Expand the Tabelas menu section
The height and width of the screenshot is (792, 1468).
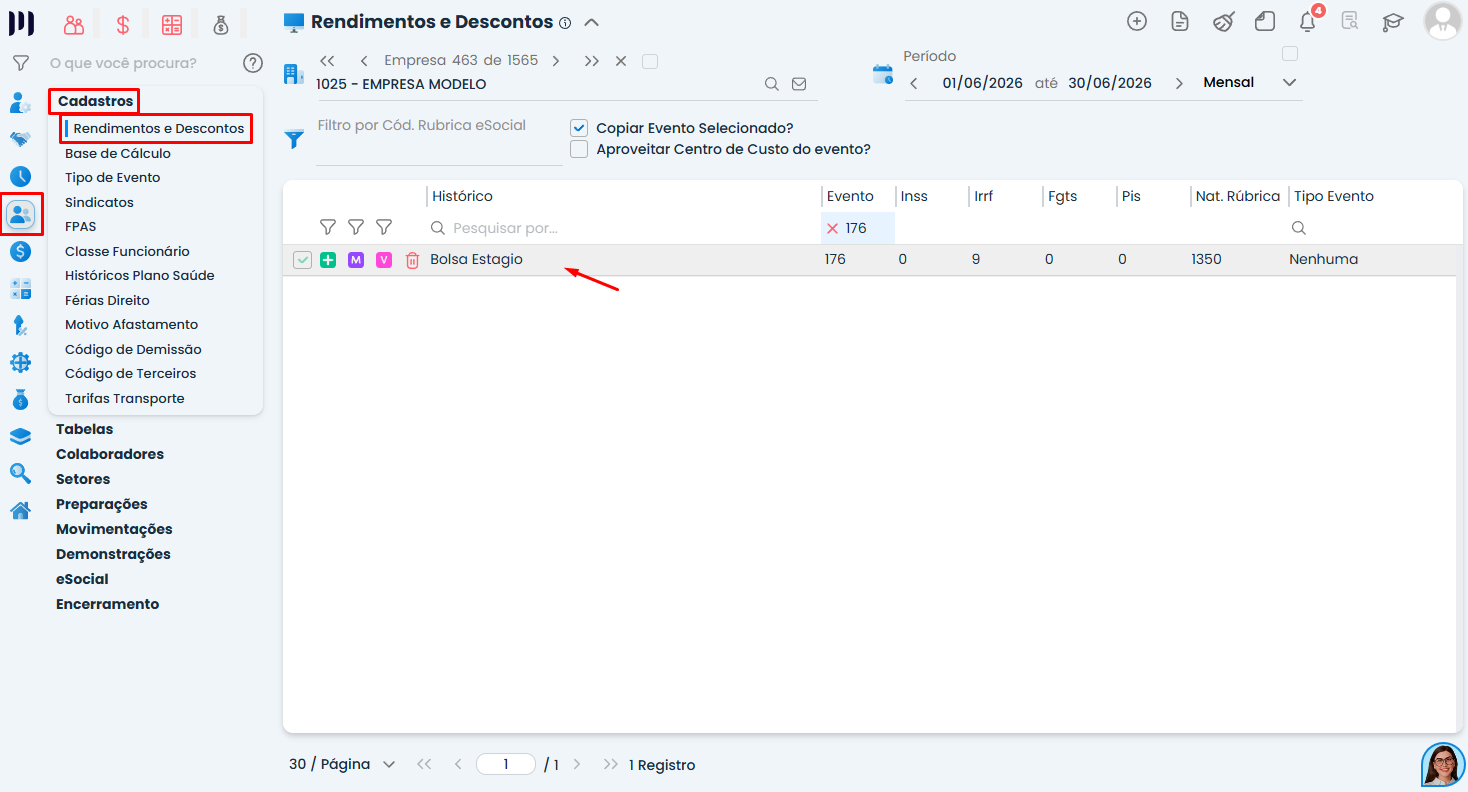coord(84,429)
